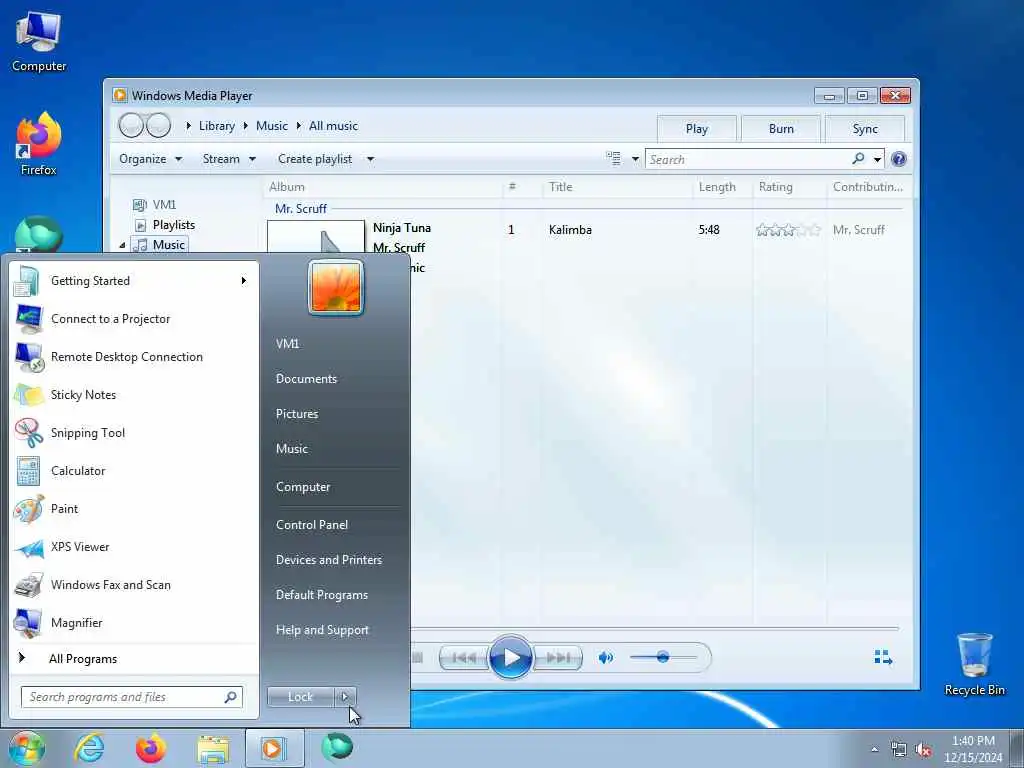Select the VM1 library tree item
1024x768 pixels.
point(155,205)
